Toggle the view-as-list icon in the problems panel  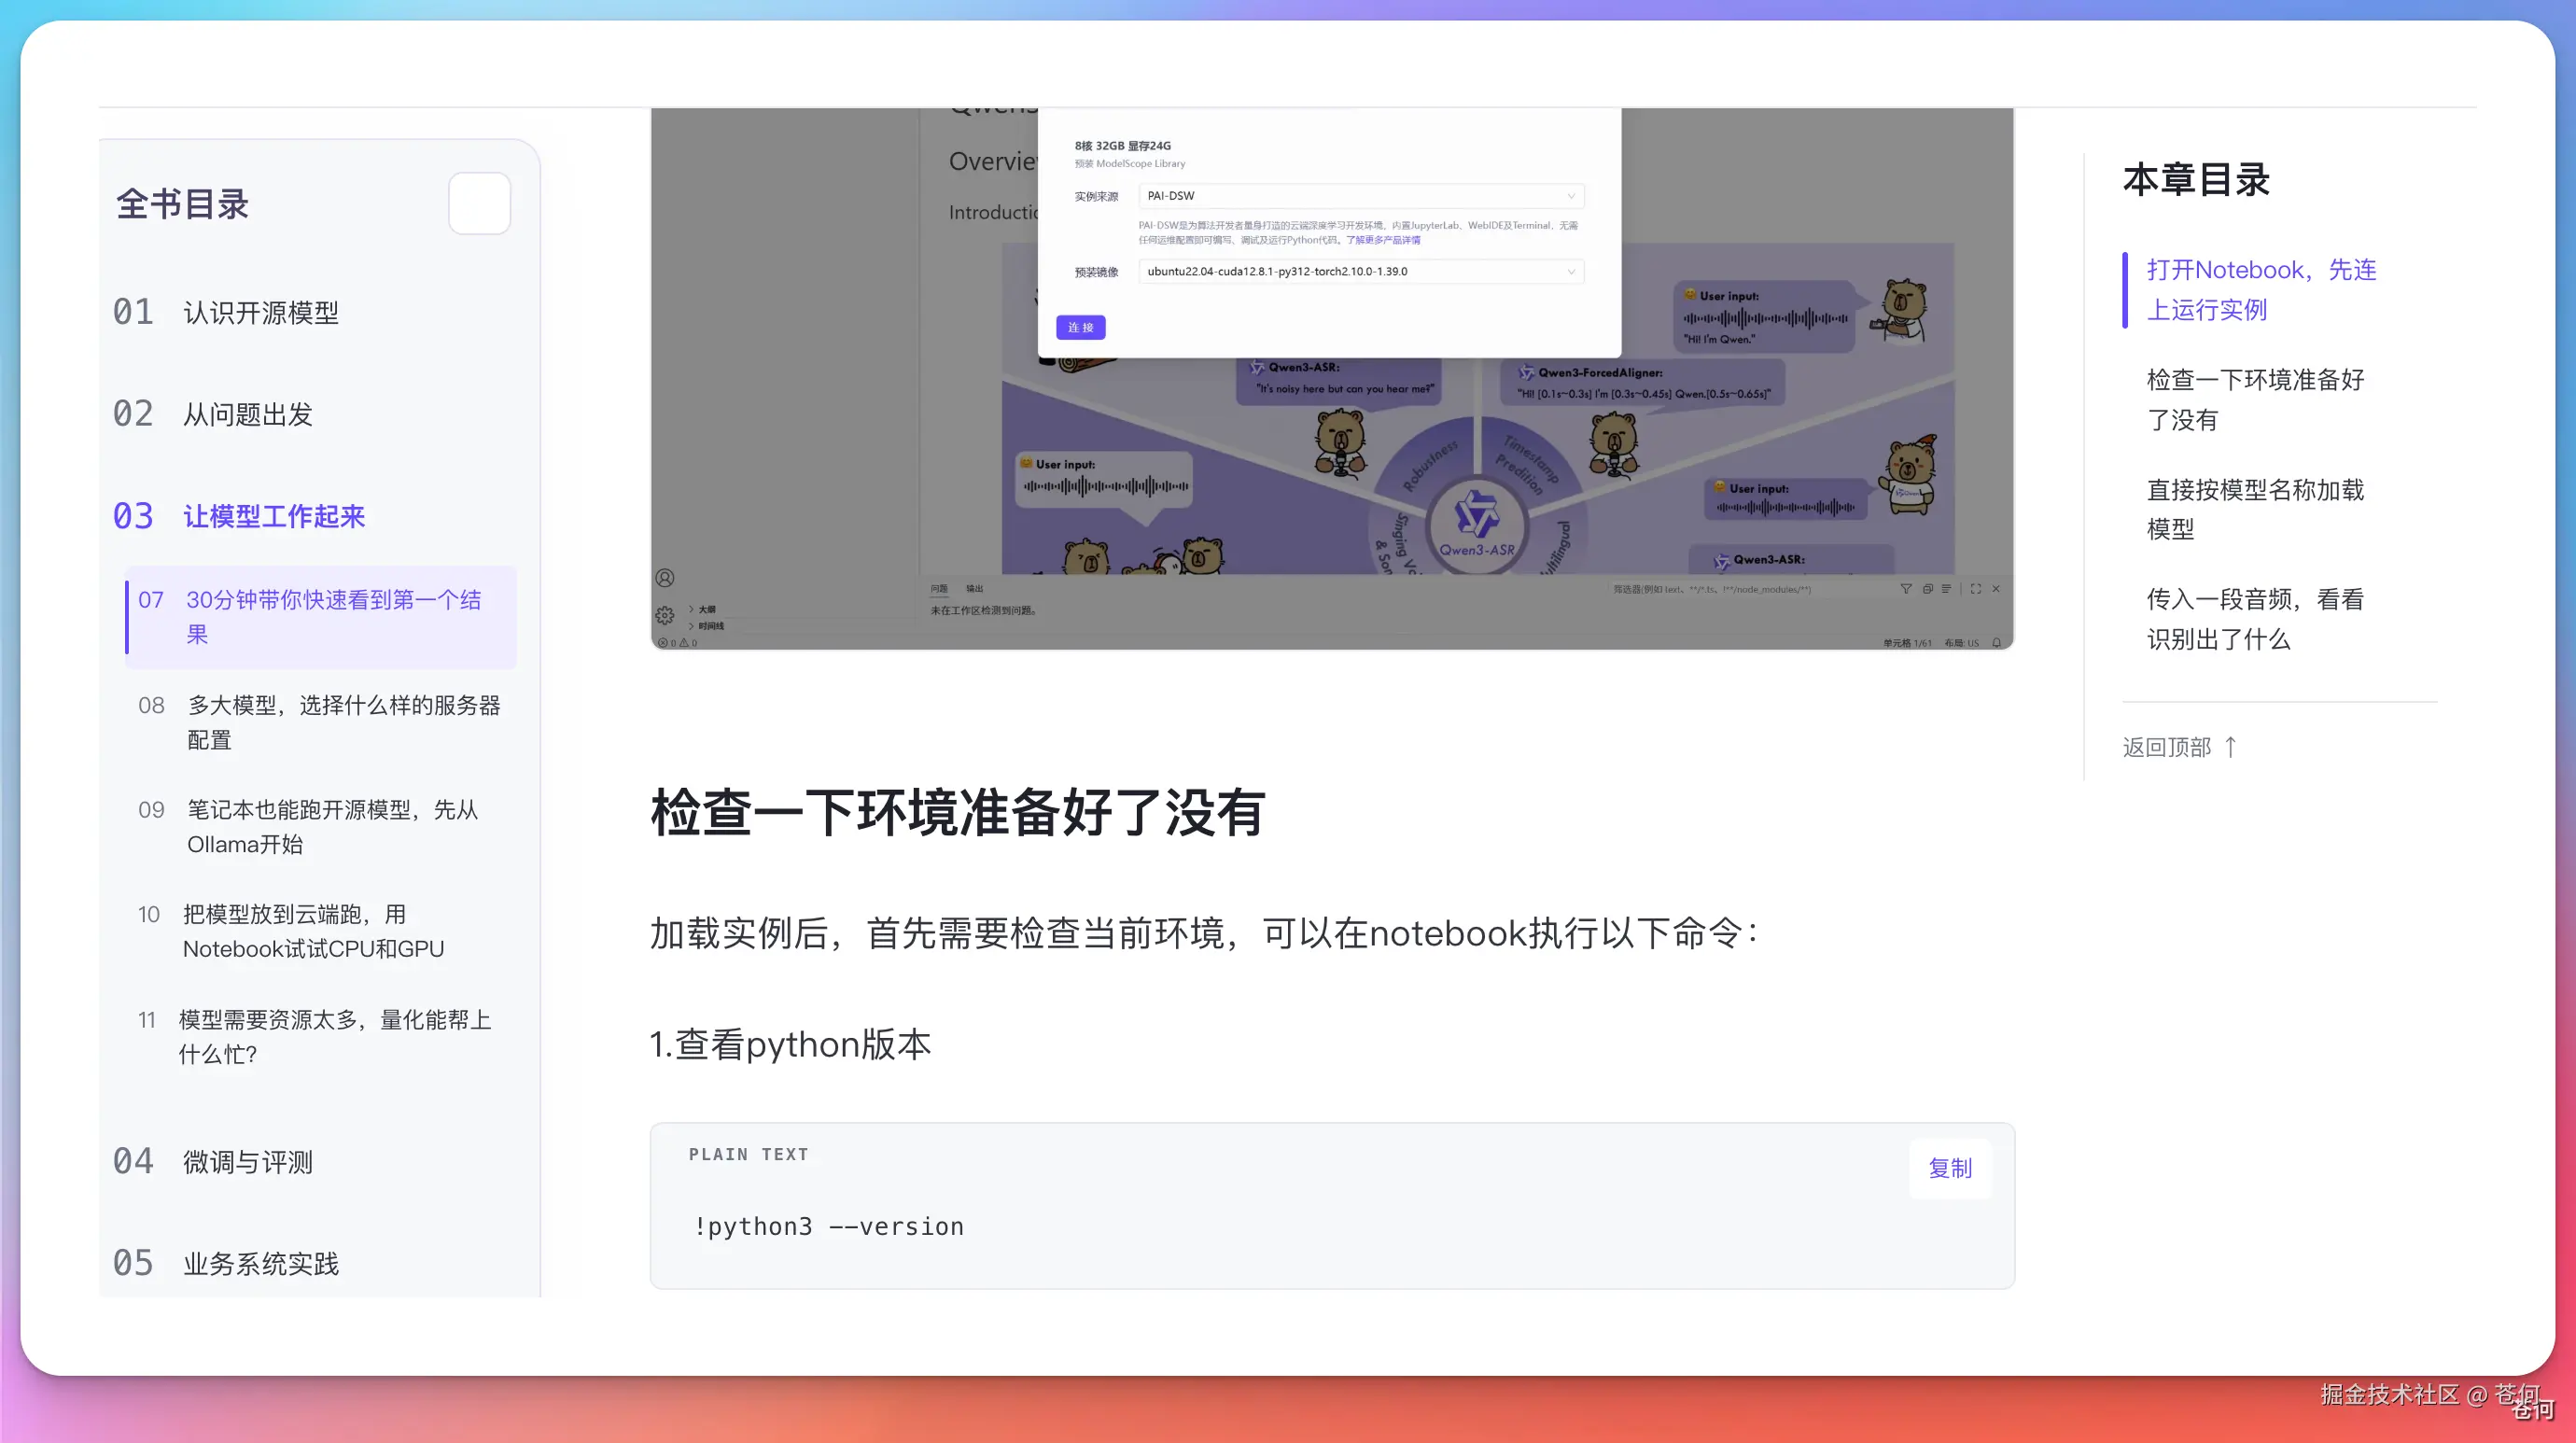tap(1946, 589)
